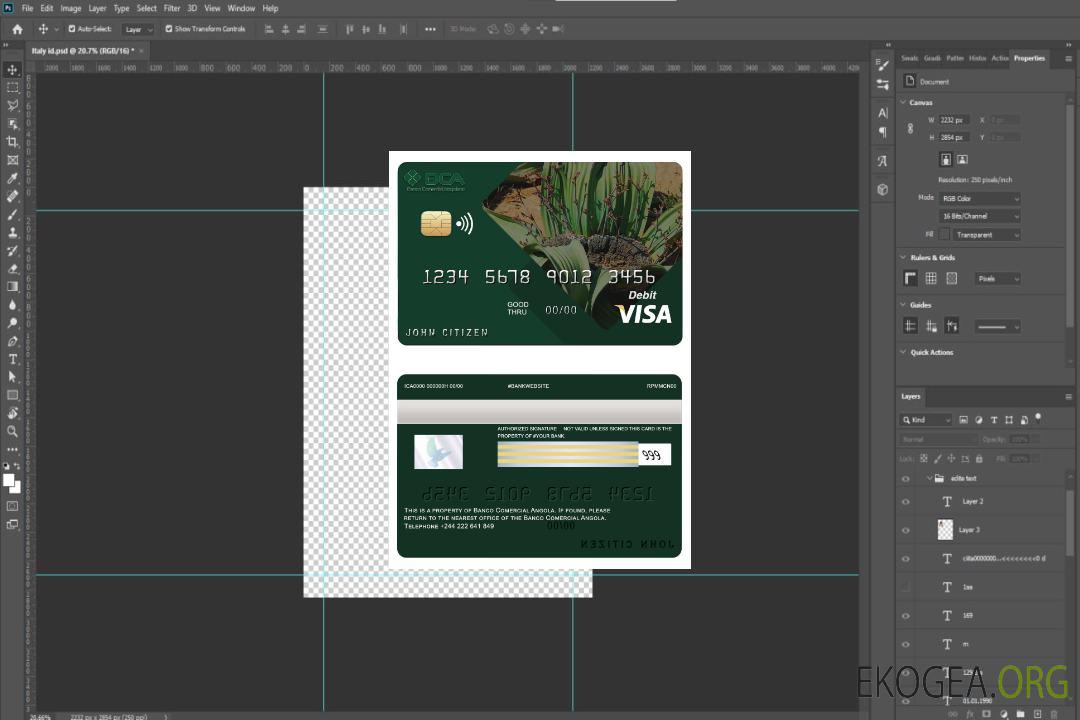Click the link constrain proportions chain icon
This screenshot has width=1080, height=720.
pos(910,129)
